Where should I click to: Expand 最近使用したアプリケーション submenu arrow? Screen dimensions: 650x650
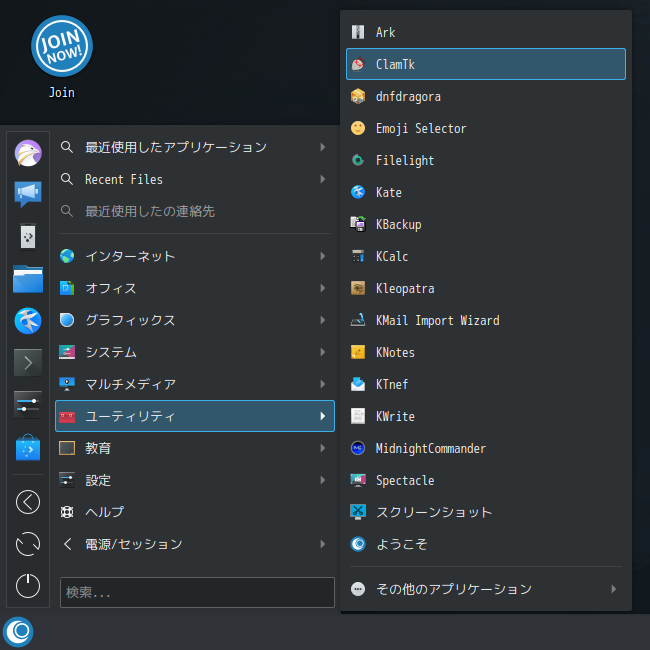click(323, 147)
